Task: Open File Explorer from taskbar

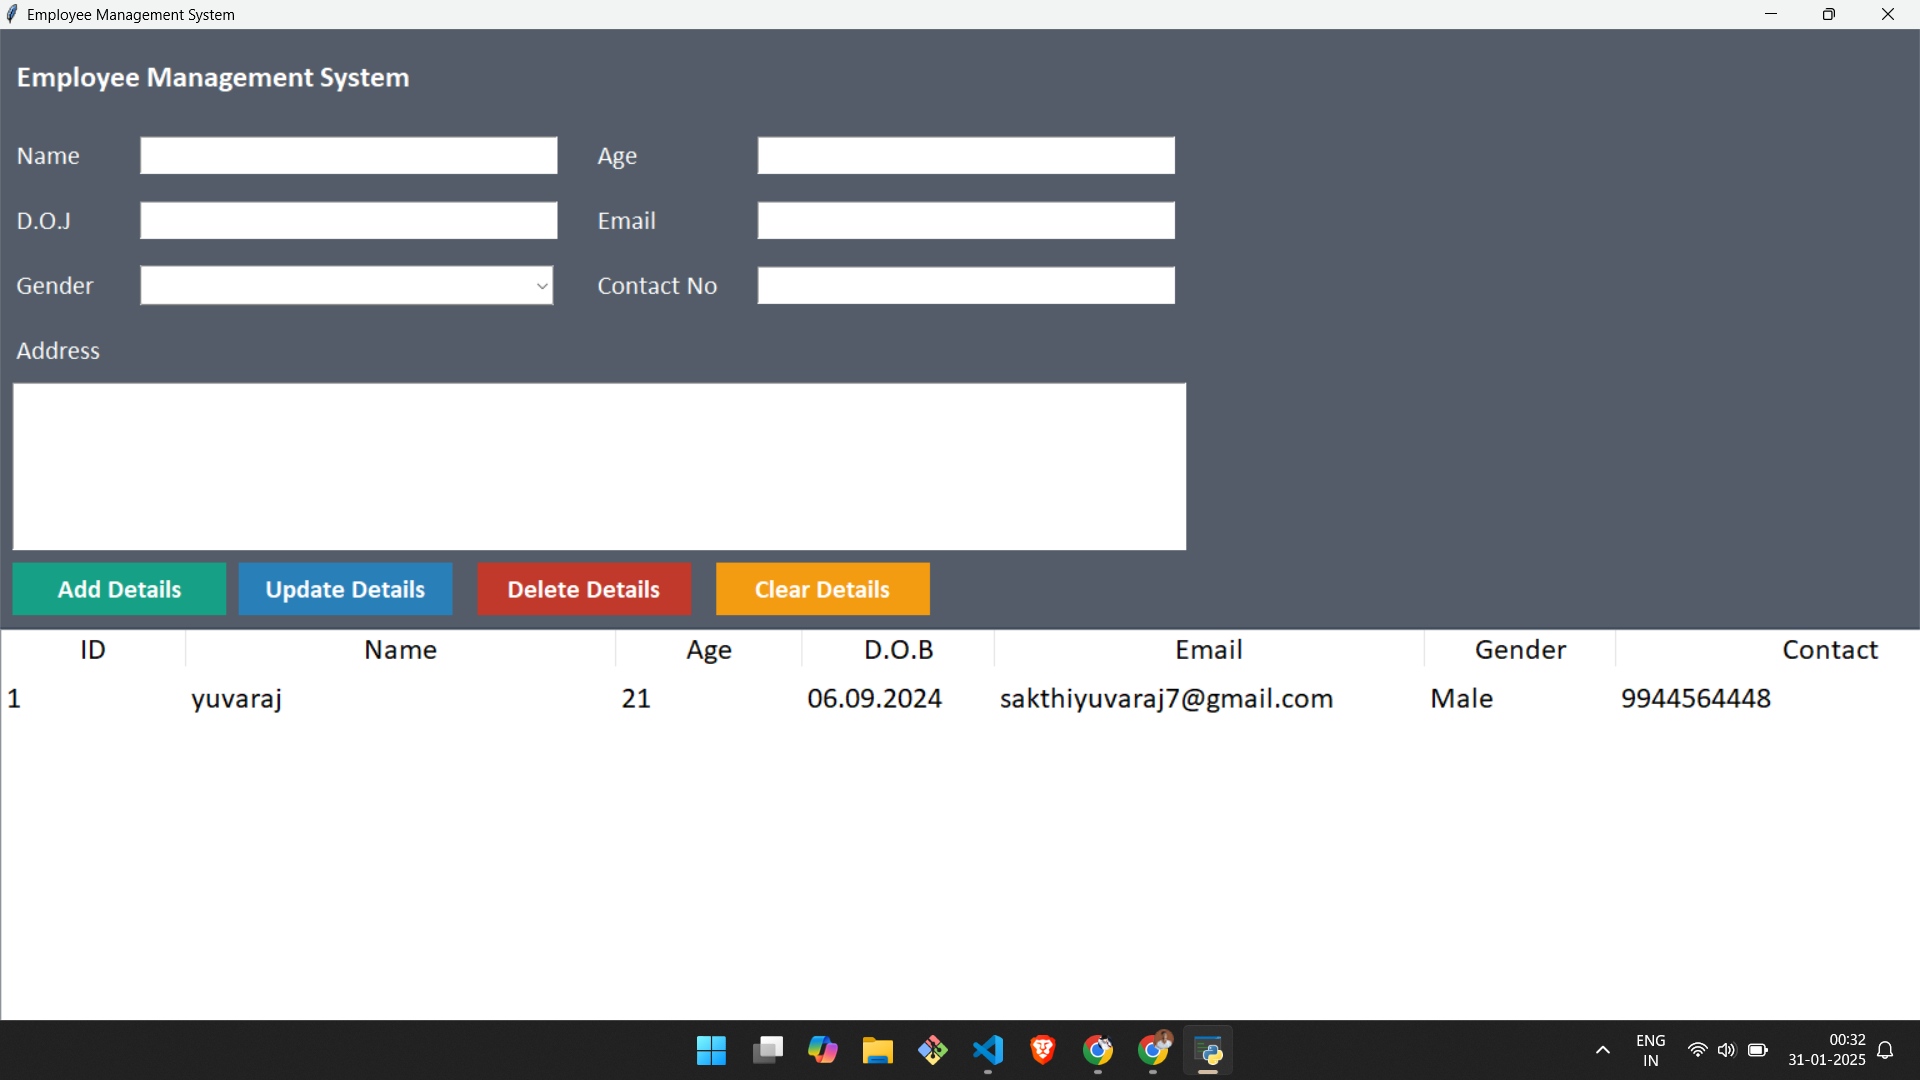Action: pos(878,1050)
